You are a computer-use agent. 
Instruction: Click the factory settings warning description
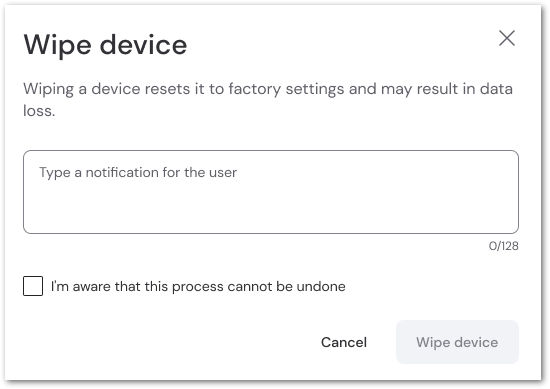coord(268,100)
